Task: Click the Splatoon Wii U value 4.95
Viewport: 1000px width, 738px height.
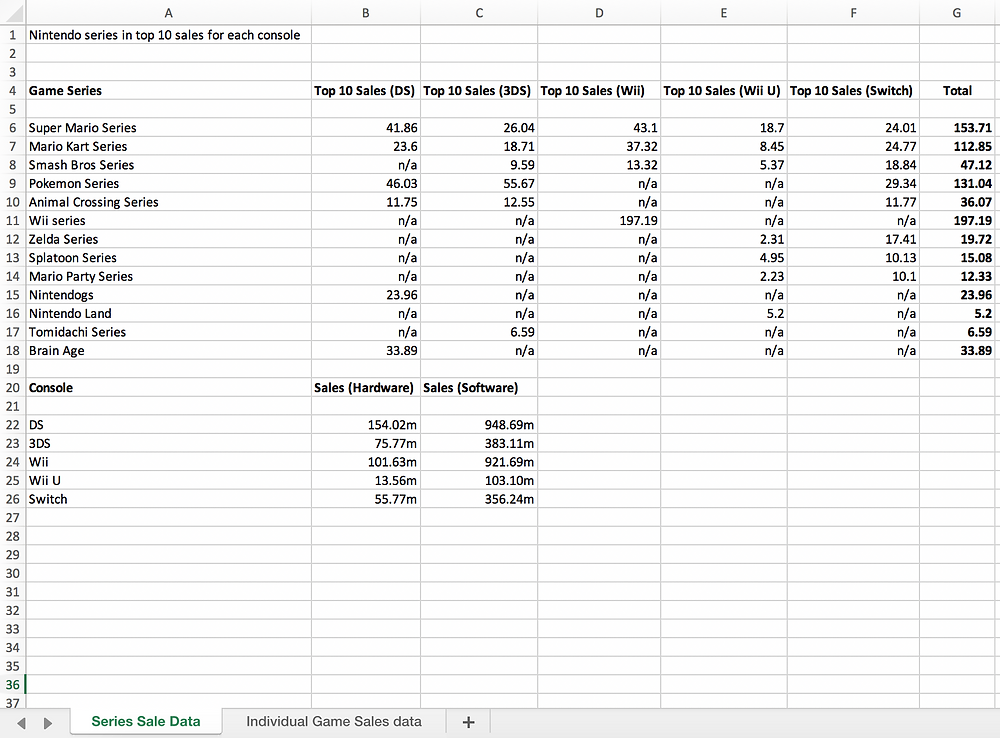Action: [724, 258]
